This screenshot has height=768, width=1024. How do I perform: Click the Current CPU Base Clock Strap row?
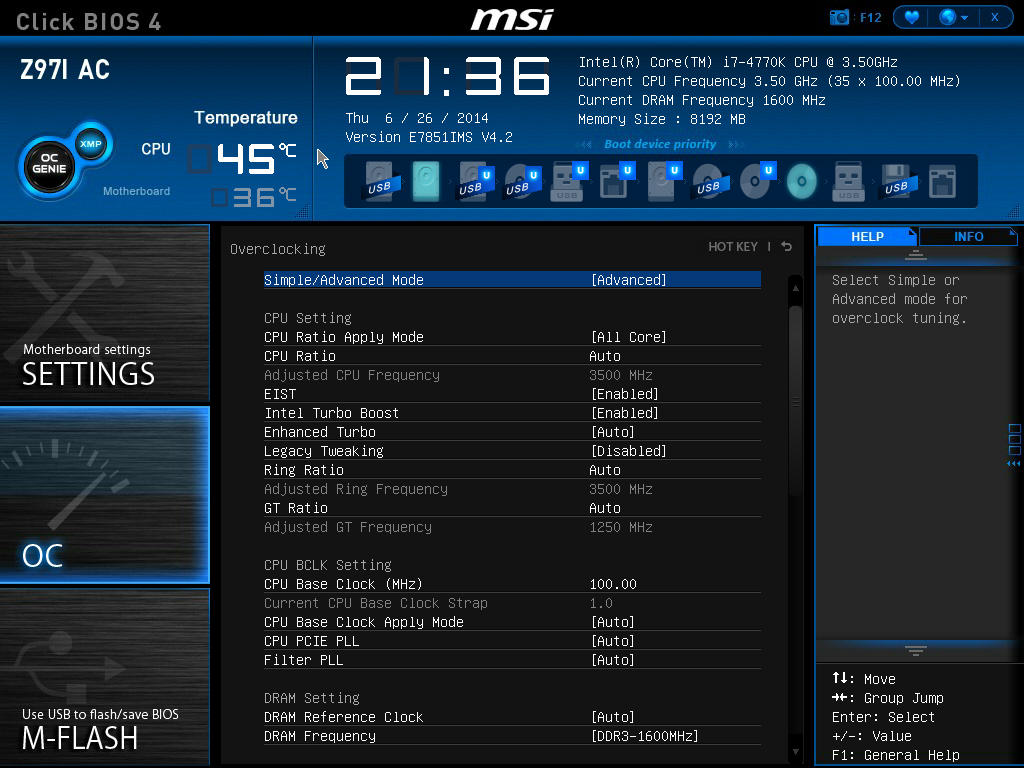tap(512, 603)
